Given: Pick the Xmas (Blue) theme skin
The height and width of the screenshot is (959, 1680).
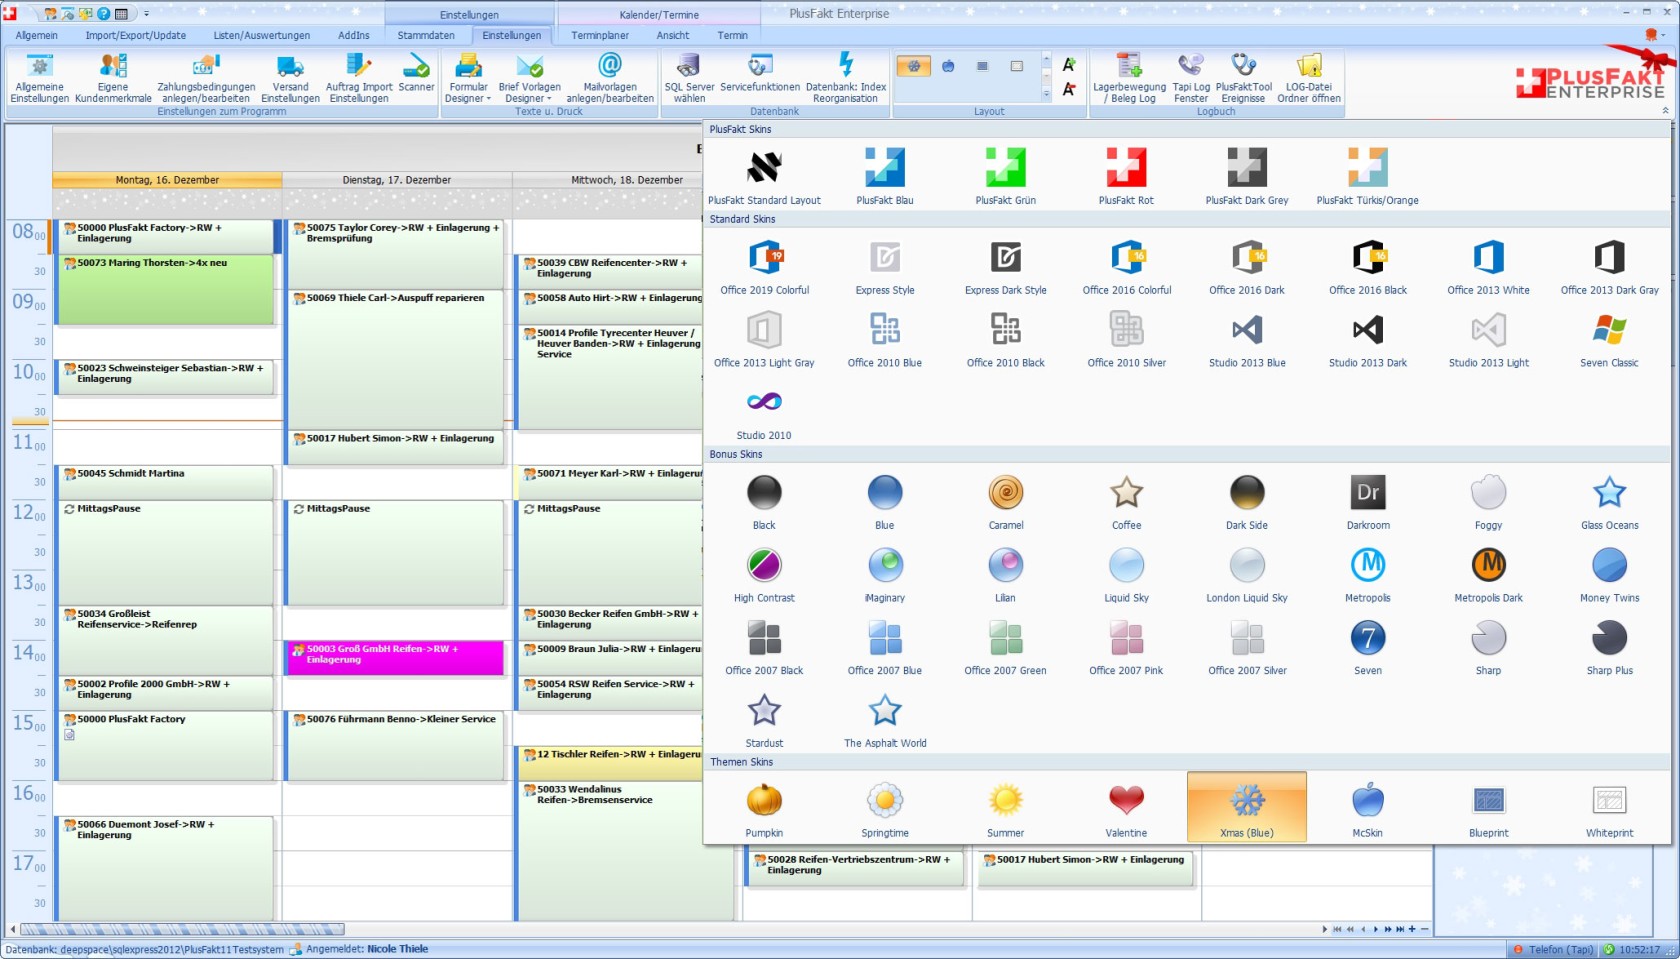Looking at the screenshot, I should point(1247,808).
